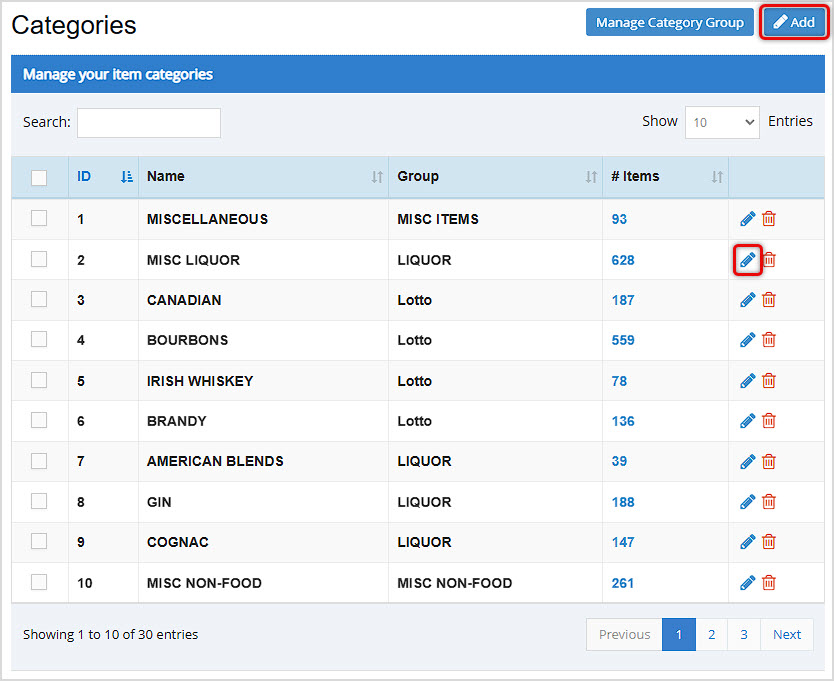The image size is (834, 681).
Task: Open the Show entries dropdown
Action: [x=720, y=120]
